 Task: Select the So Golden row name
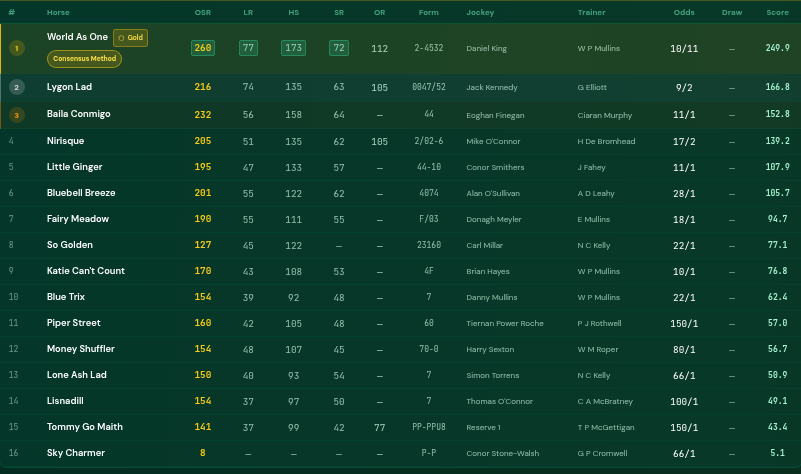click(x=70, y=245)
